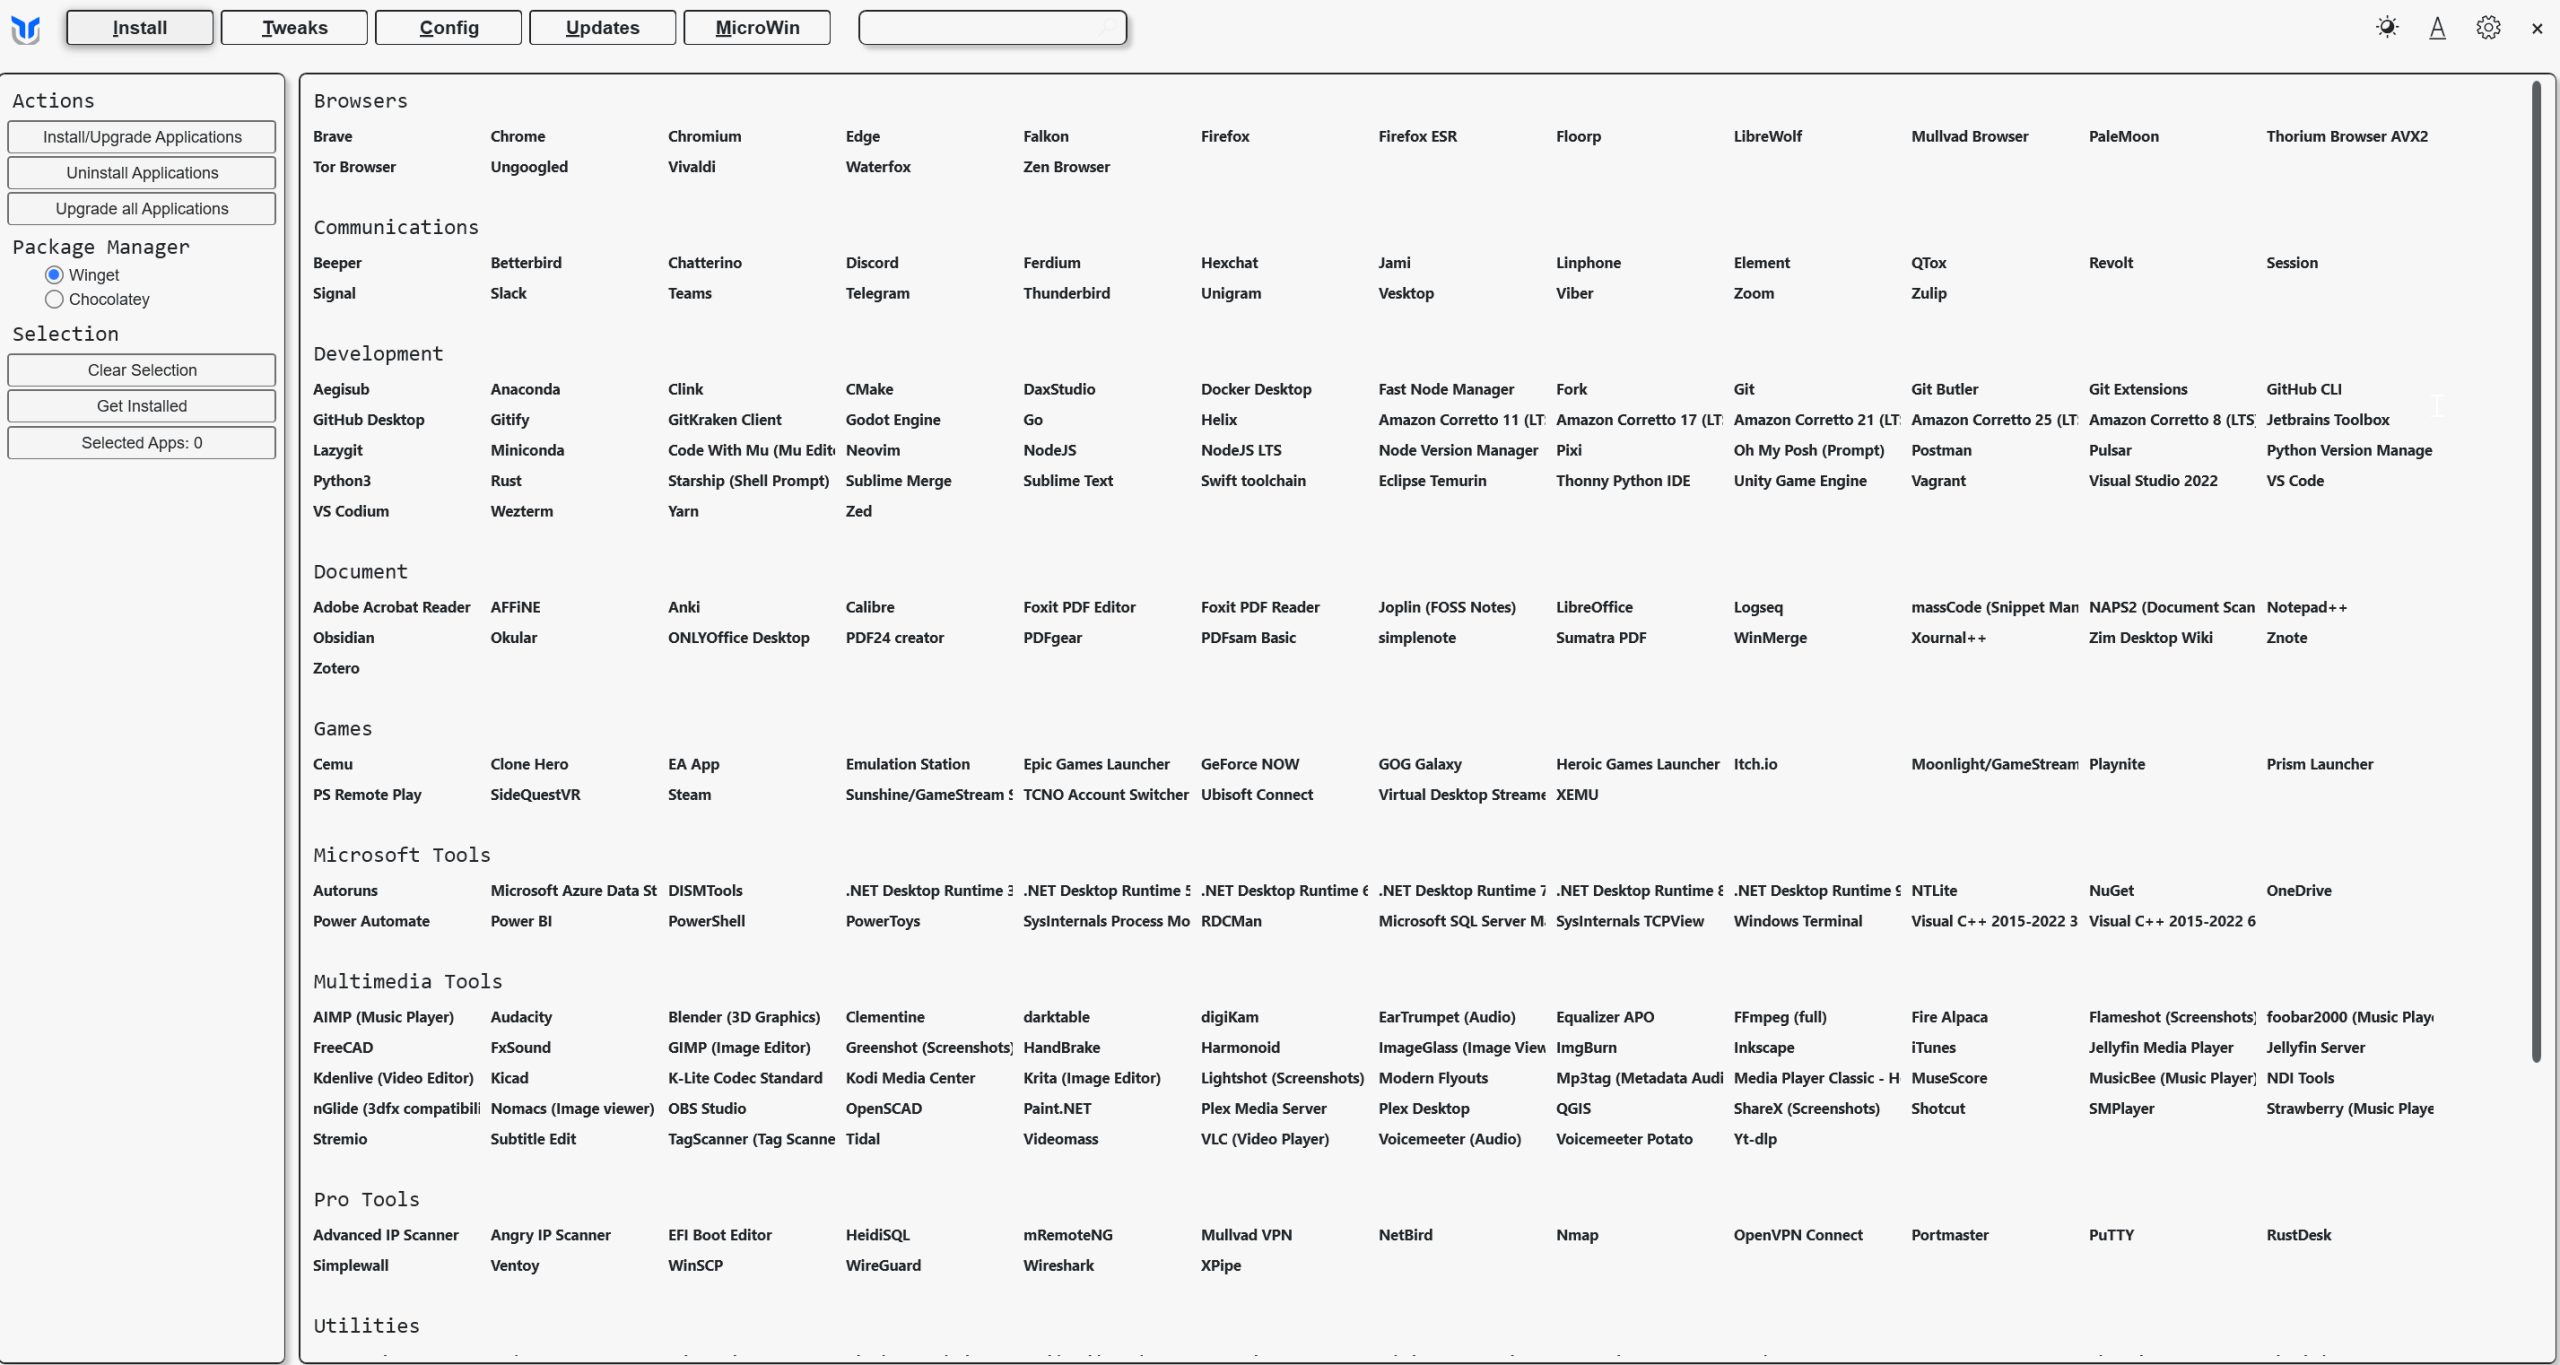
Task: Open the MicroWin tab
Action: click(x=757, y=28)
